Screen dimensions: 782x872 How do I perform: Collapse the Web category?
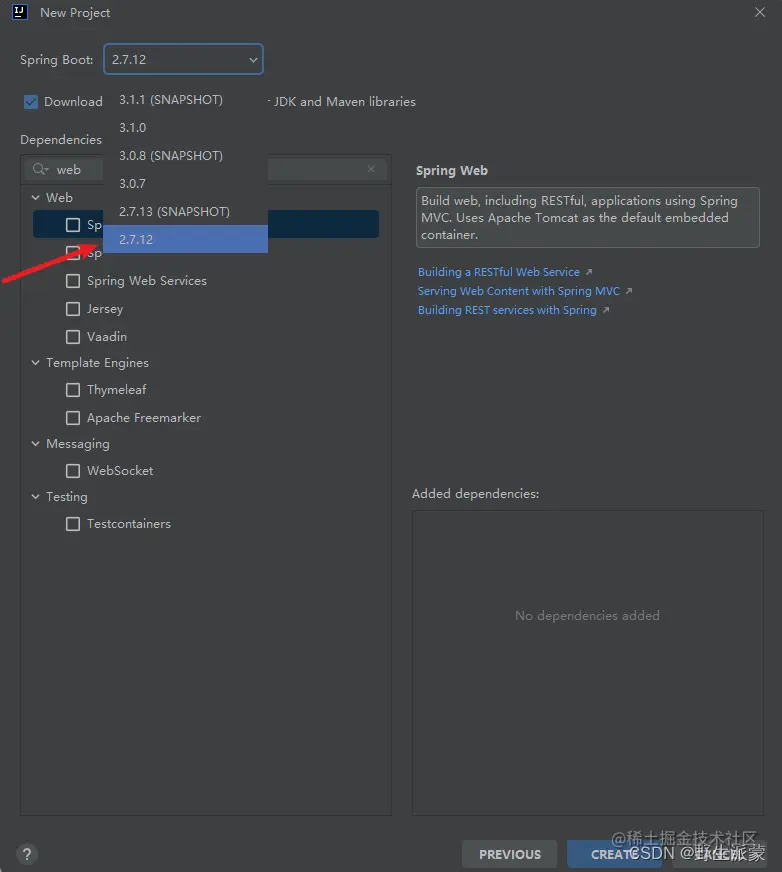point(36,197)
